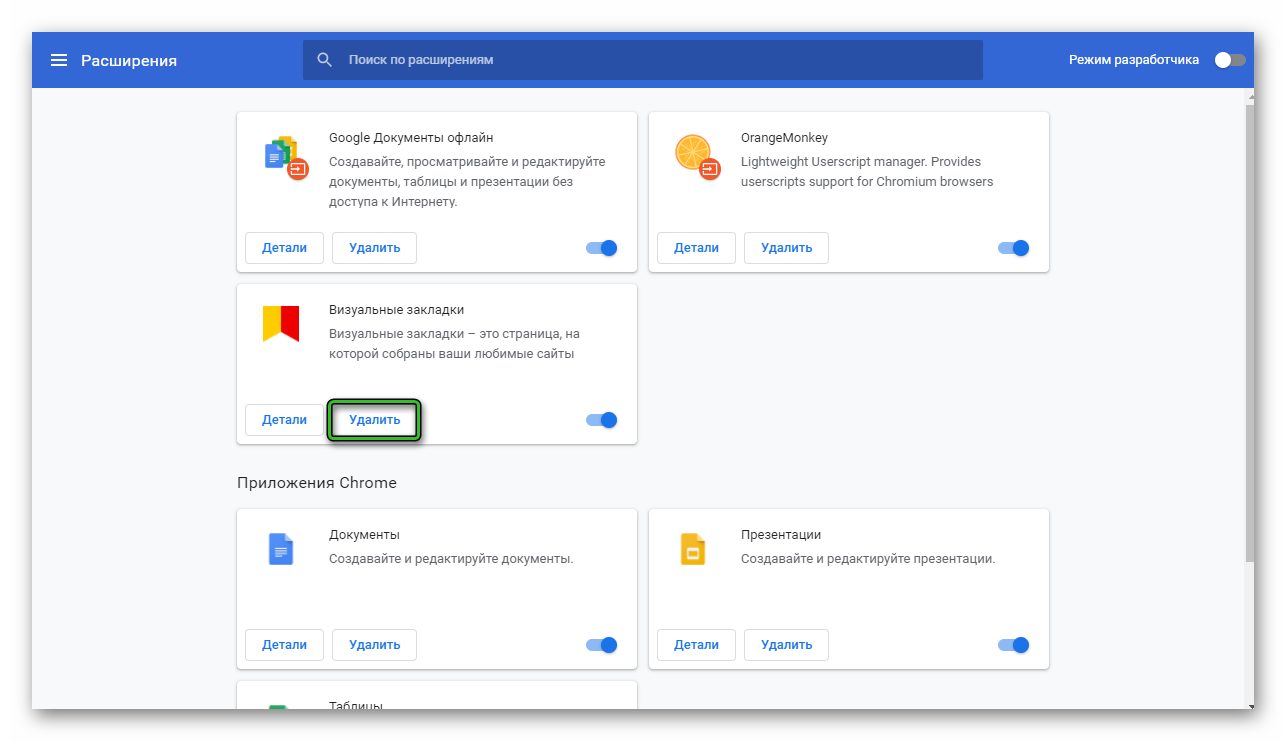This screenshot has height=741, width=1286.
Task: Click Удалить for OrangeMonkey
Action: coord(786,248)
